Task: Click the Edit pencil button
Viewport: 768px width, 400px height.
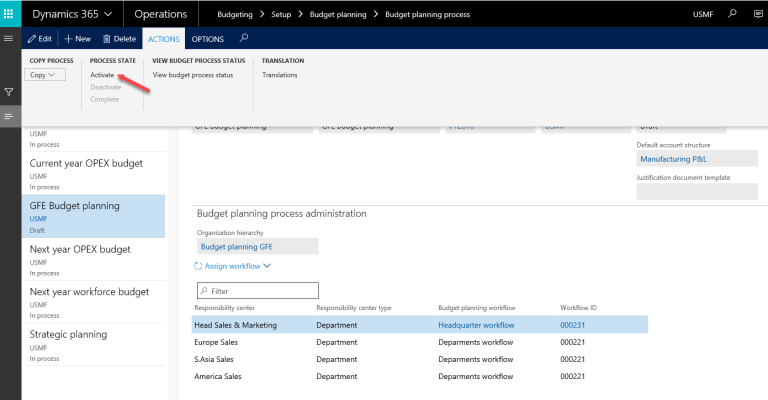Action: [x=40, y=38]
